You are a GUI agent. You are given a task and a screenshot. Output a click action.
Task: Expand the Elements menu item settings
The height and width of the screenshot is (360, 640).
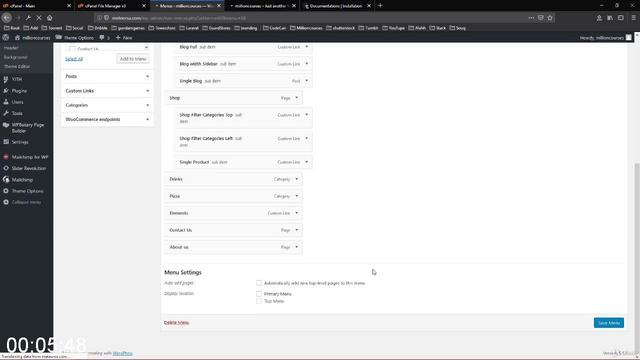coord(297,213)
